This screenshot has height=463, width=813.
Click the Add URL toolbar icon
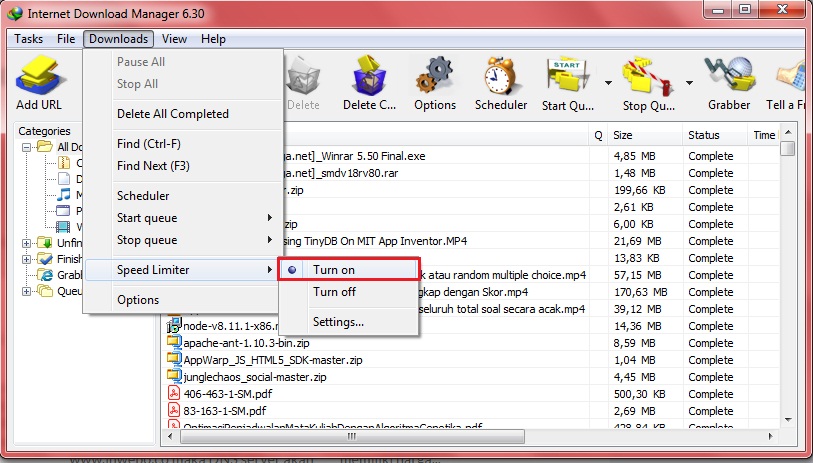click(x=40, y=76)
